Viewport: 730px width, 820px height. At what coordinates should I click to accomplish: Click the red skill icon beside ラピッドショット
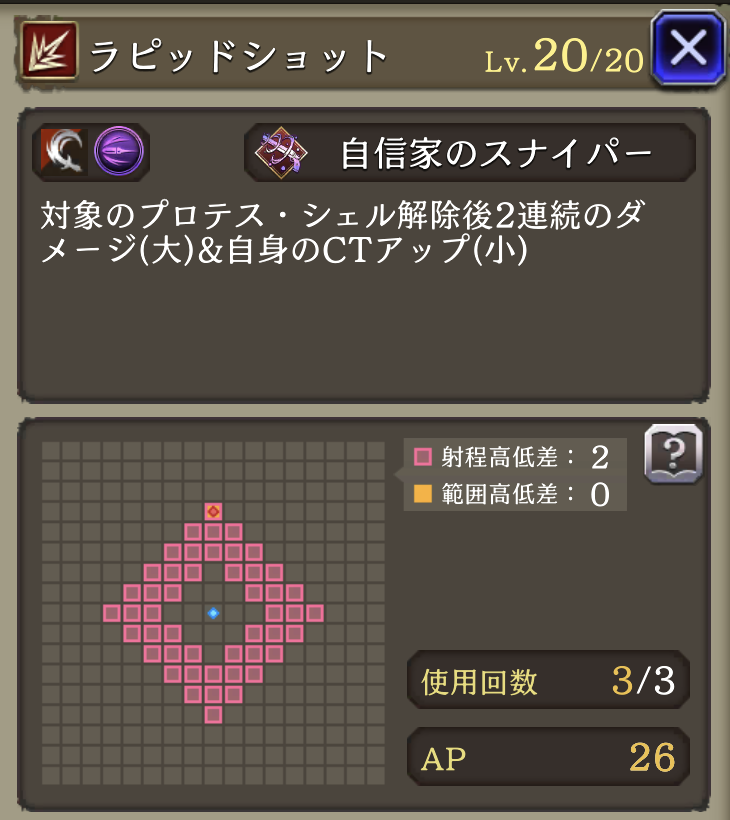[x=49, y=51]
